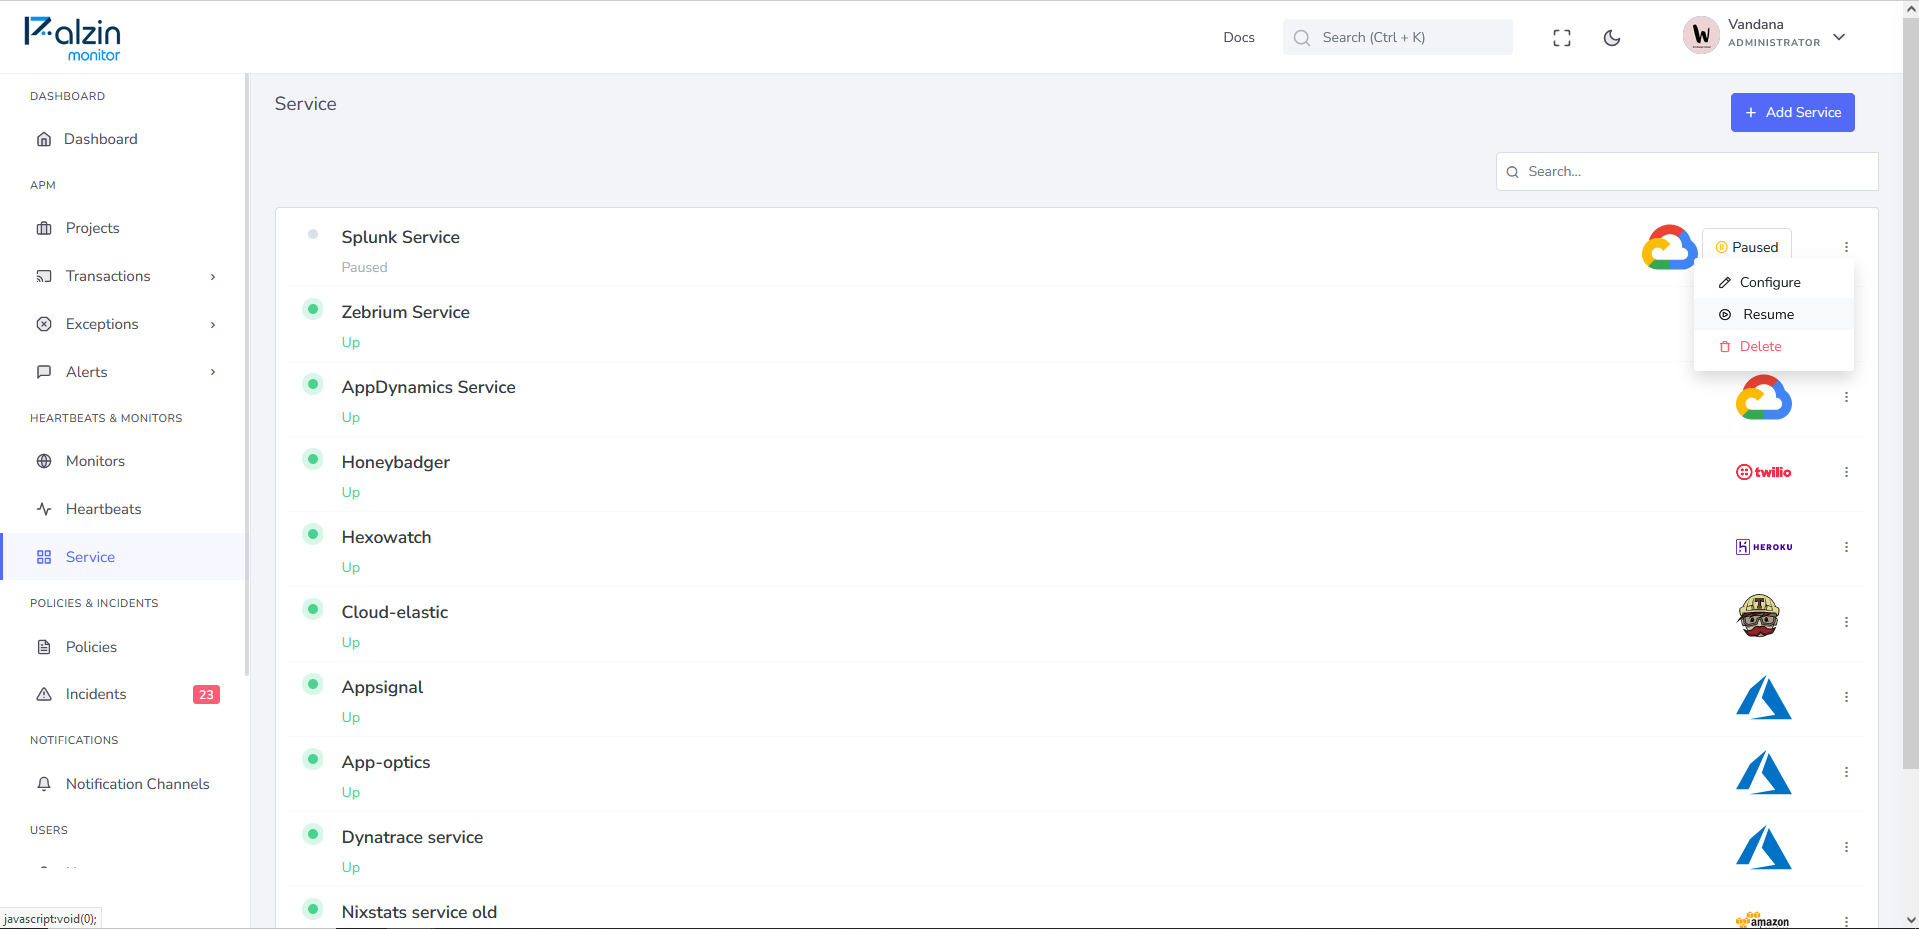Screen dimensions: 1919x929
Task: Click Heroku logo on Hexowatch row
Action: pyautogui.click(x=1764, y=547)
